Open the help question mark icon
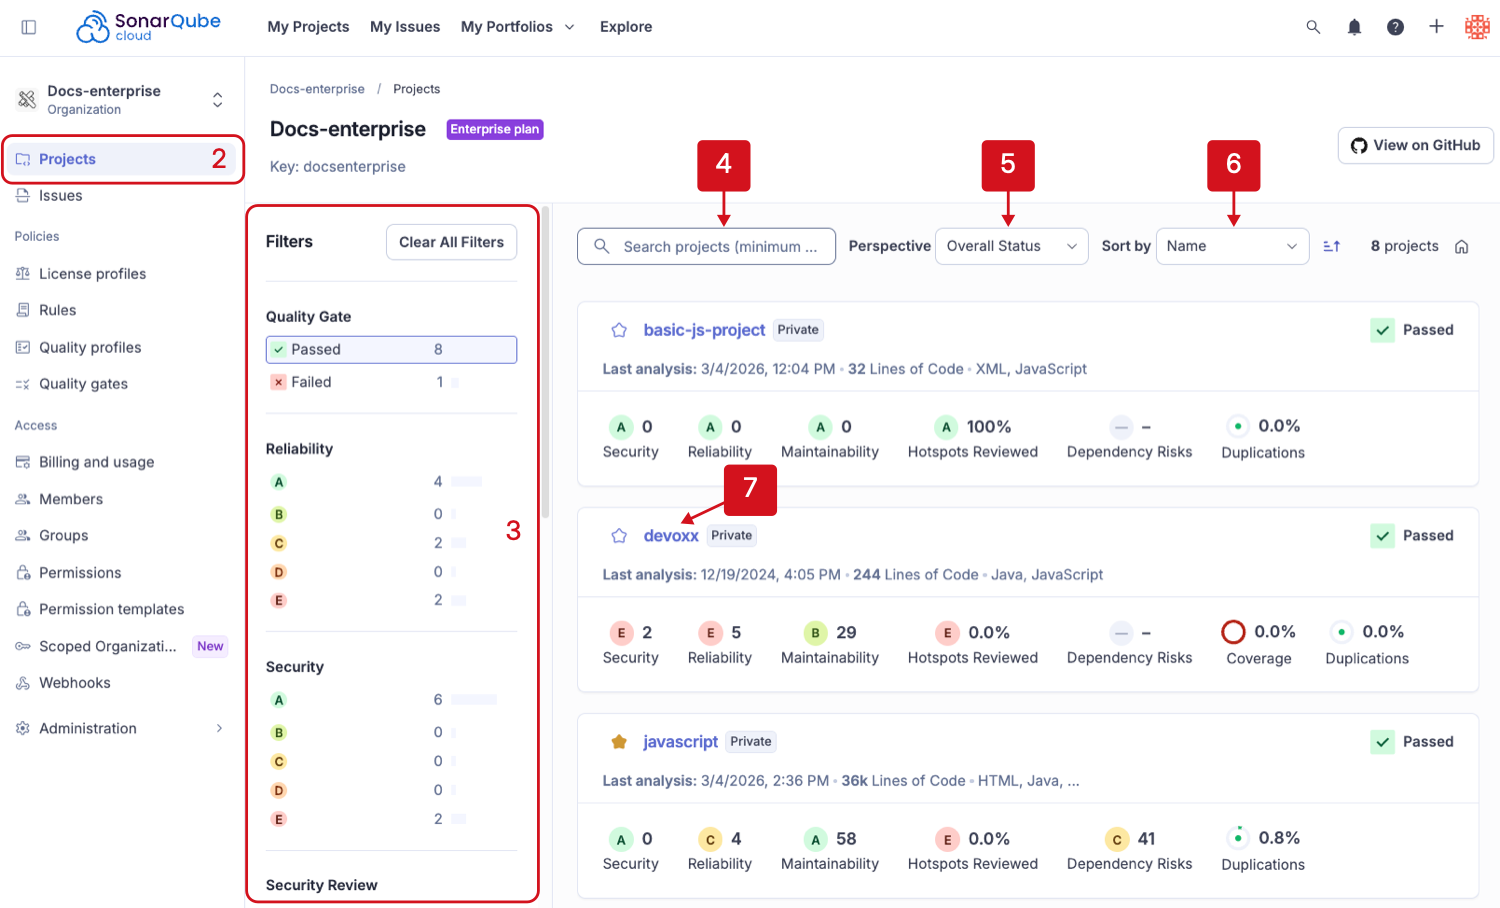This screenshot has height=908, width=1500. (x=1395, y=27)
